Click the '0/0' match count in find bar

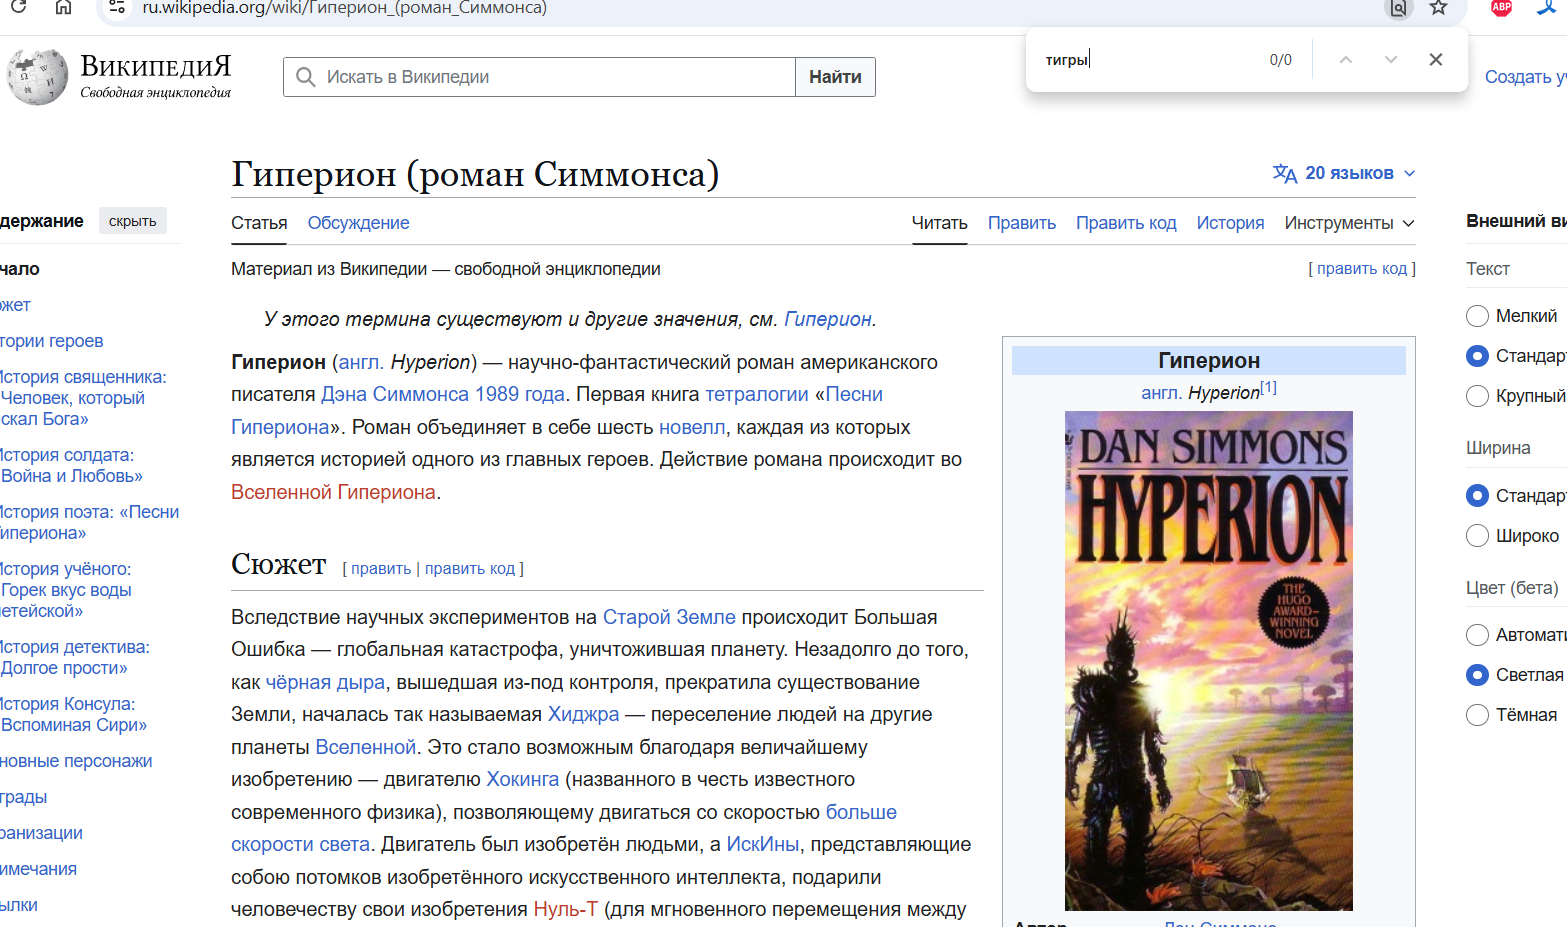pos(1281,60)
